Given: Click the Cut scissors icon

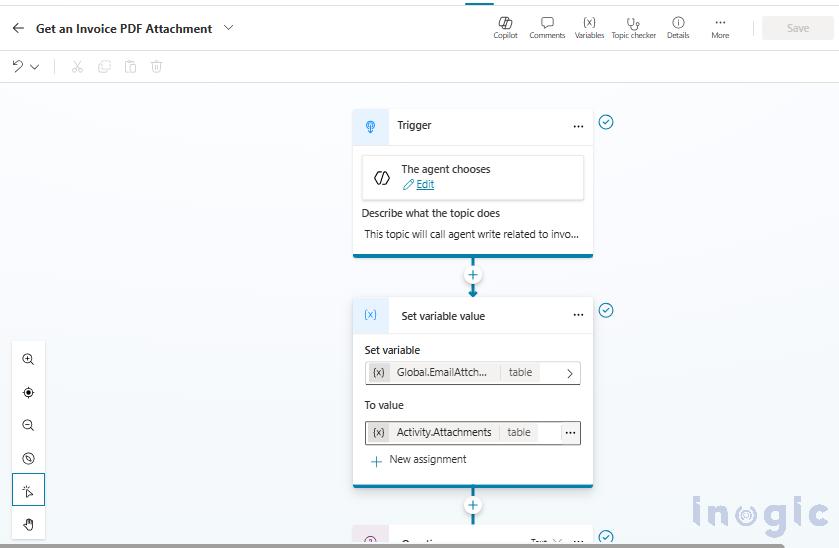Looking at the screenshot, I should click(x=78, y=66).
